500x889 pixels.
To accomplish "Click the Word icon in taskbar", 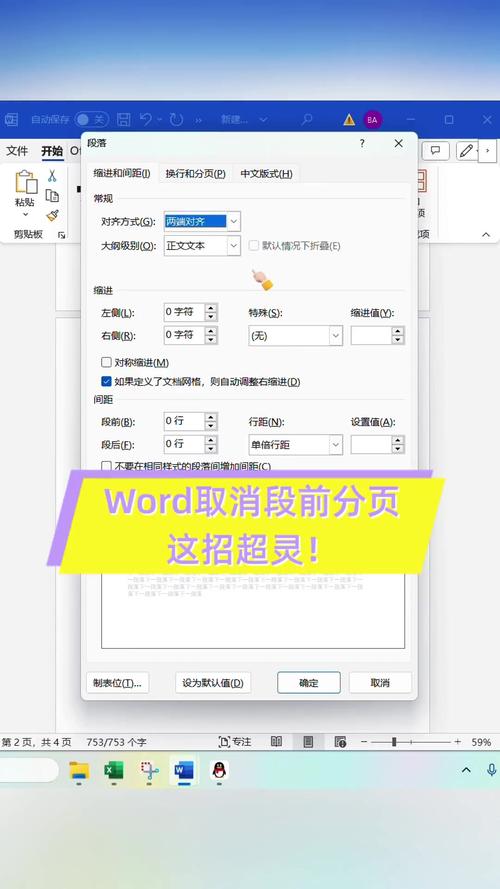I will pyautogui.click(x=184, y=771).
